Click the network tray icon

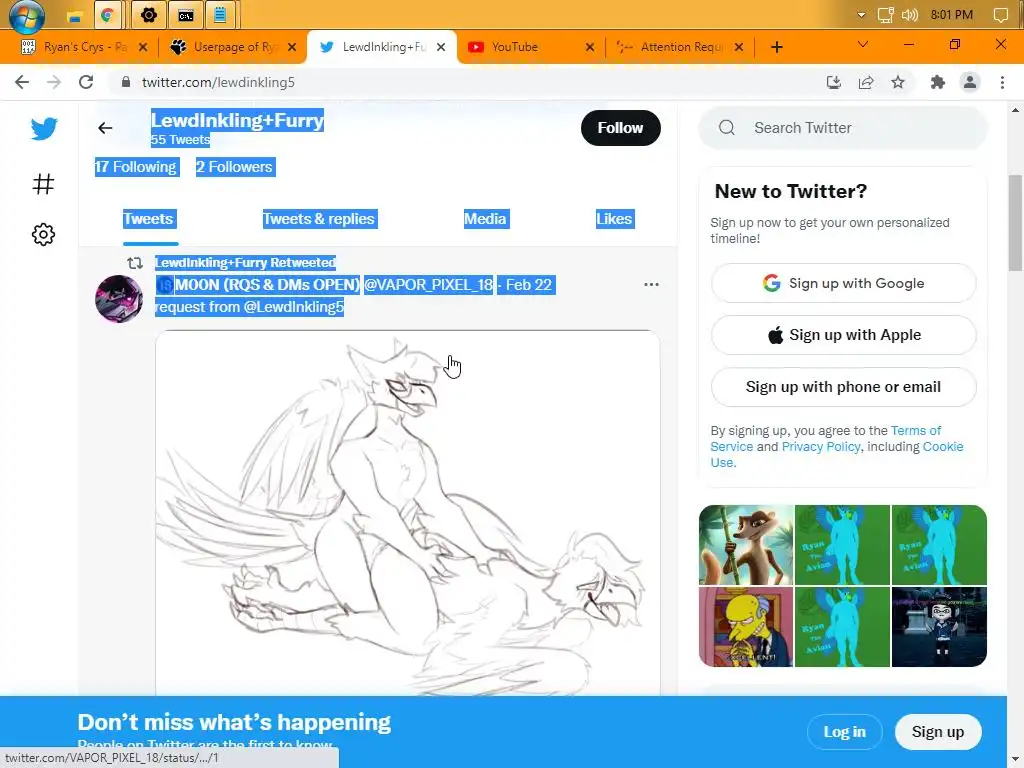pos(886,15)
